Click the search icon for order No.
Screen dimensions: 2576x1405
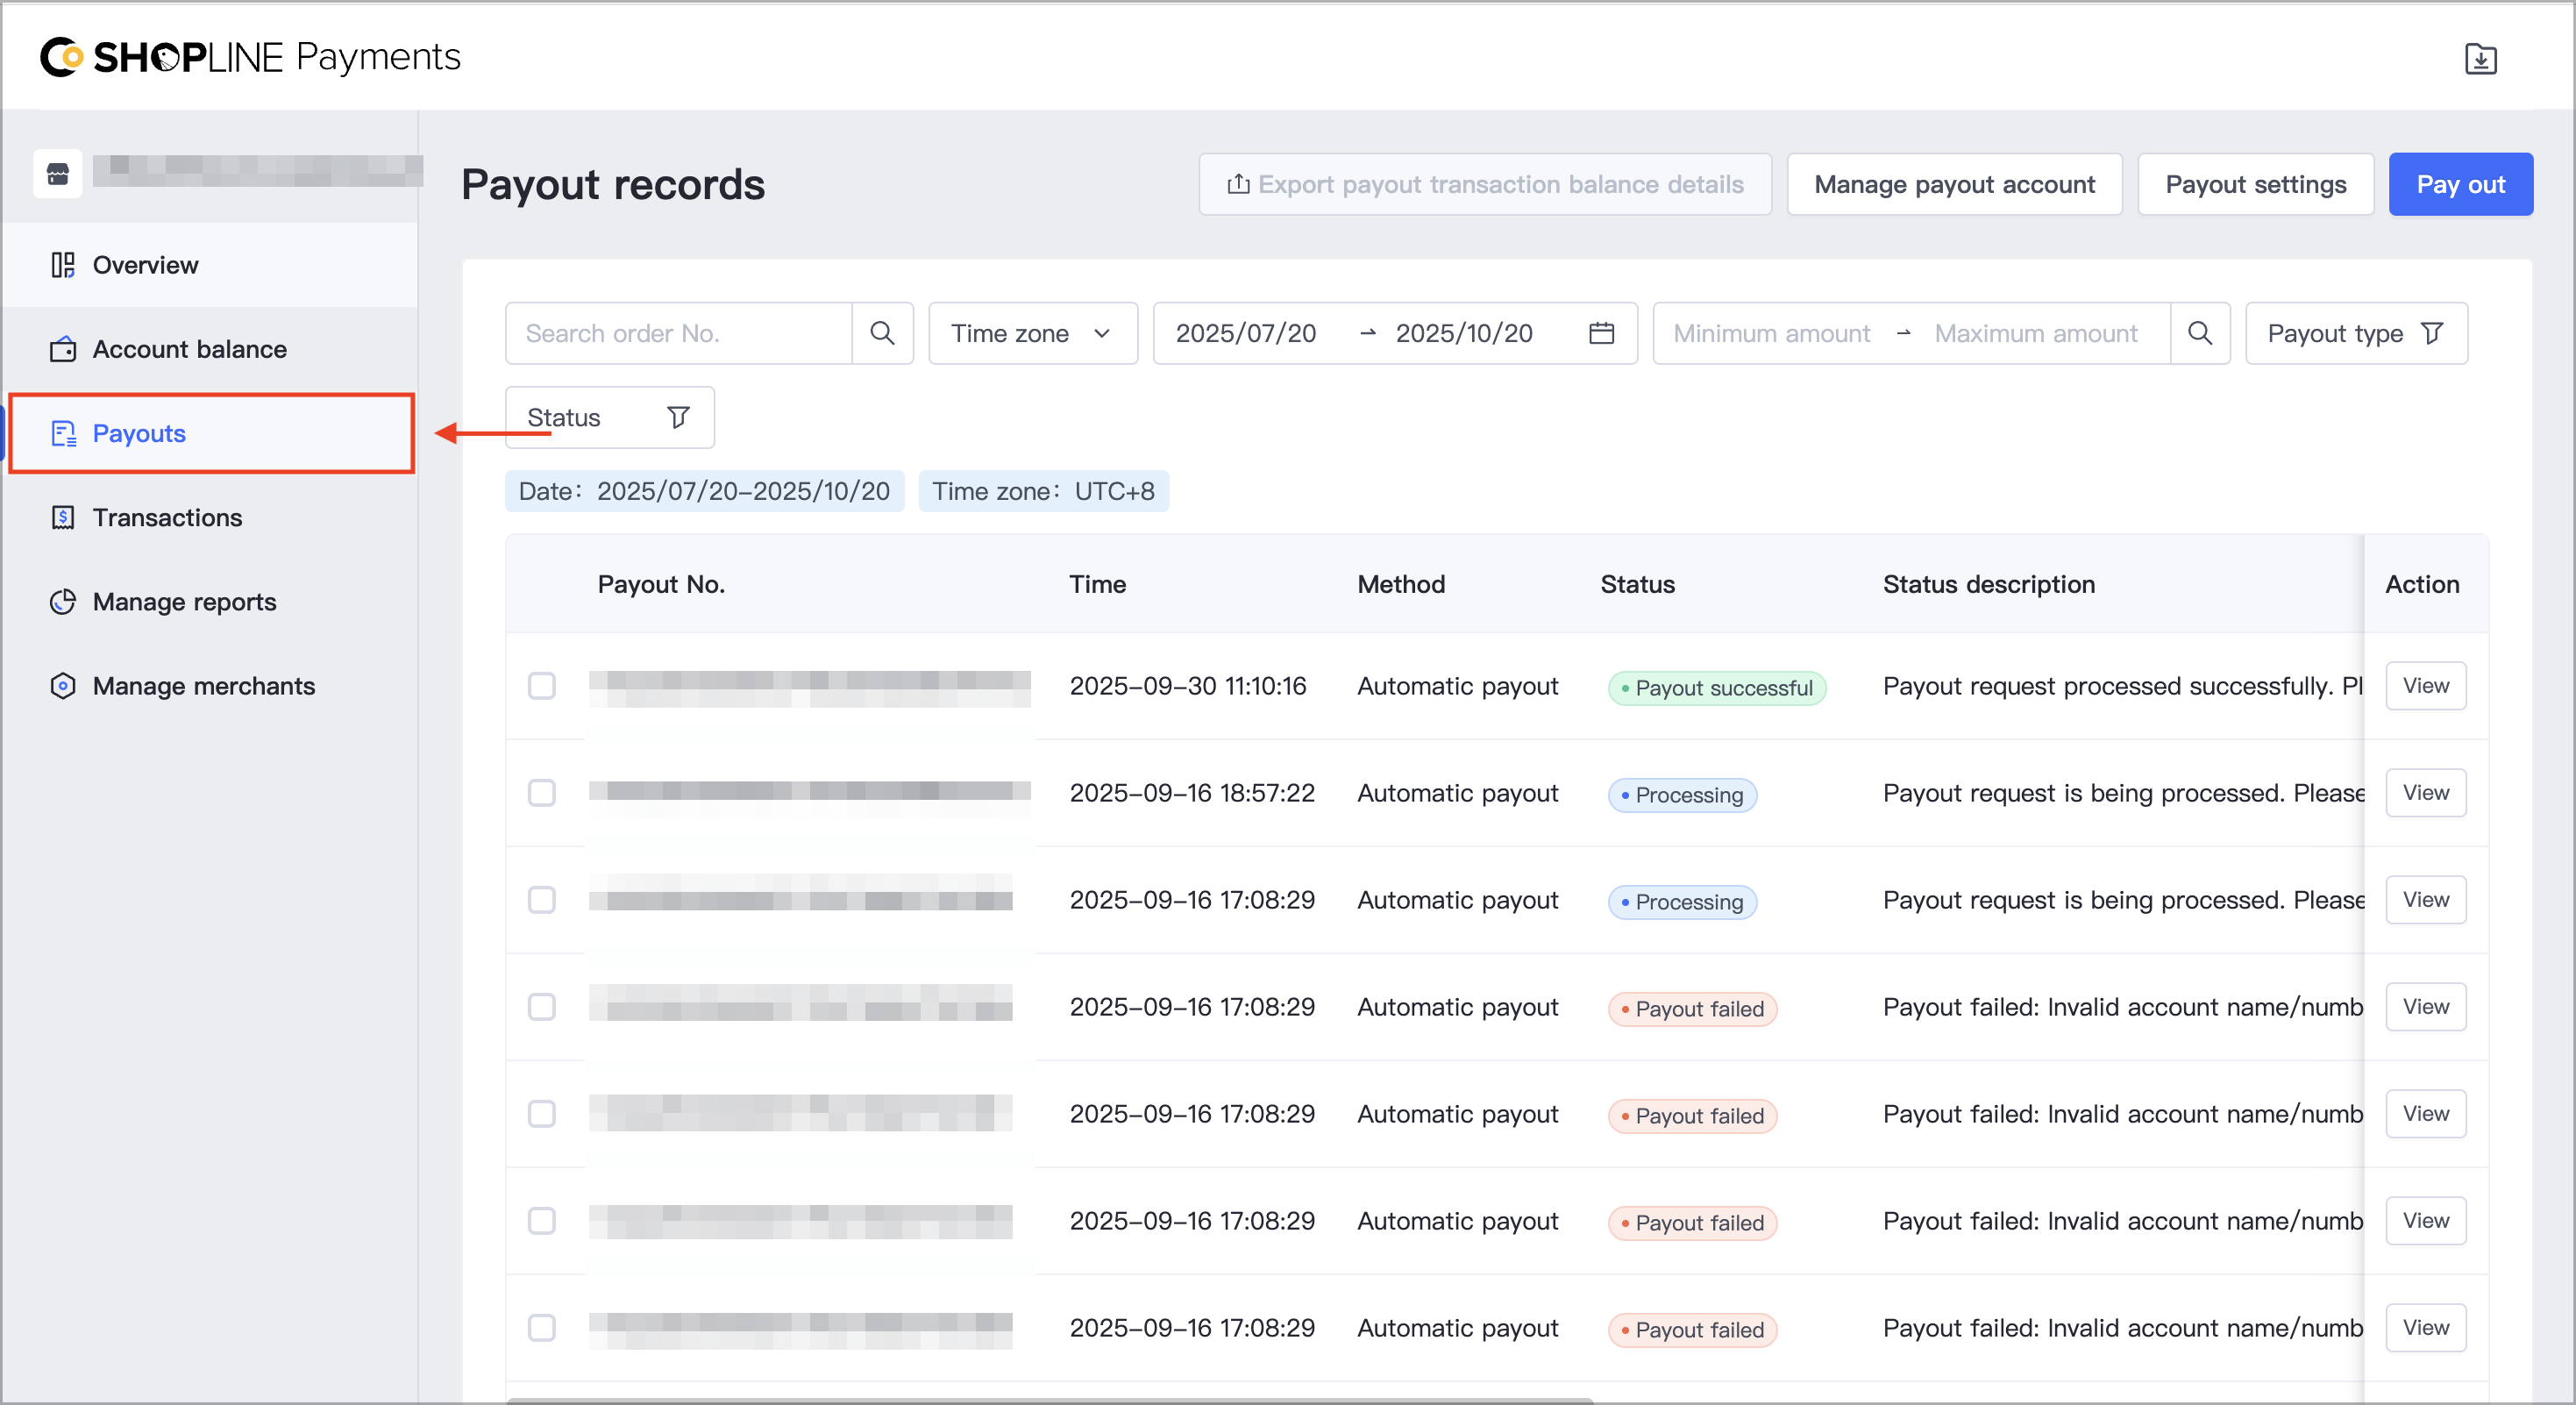click(882, 333)
